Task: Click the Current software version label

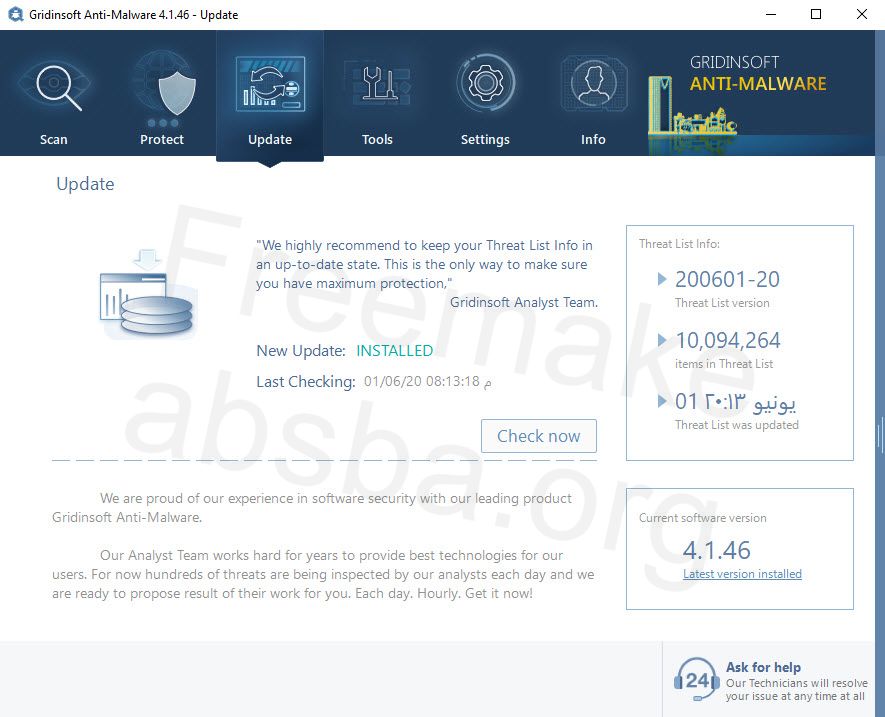Action: [x=702, y=518]
